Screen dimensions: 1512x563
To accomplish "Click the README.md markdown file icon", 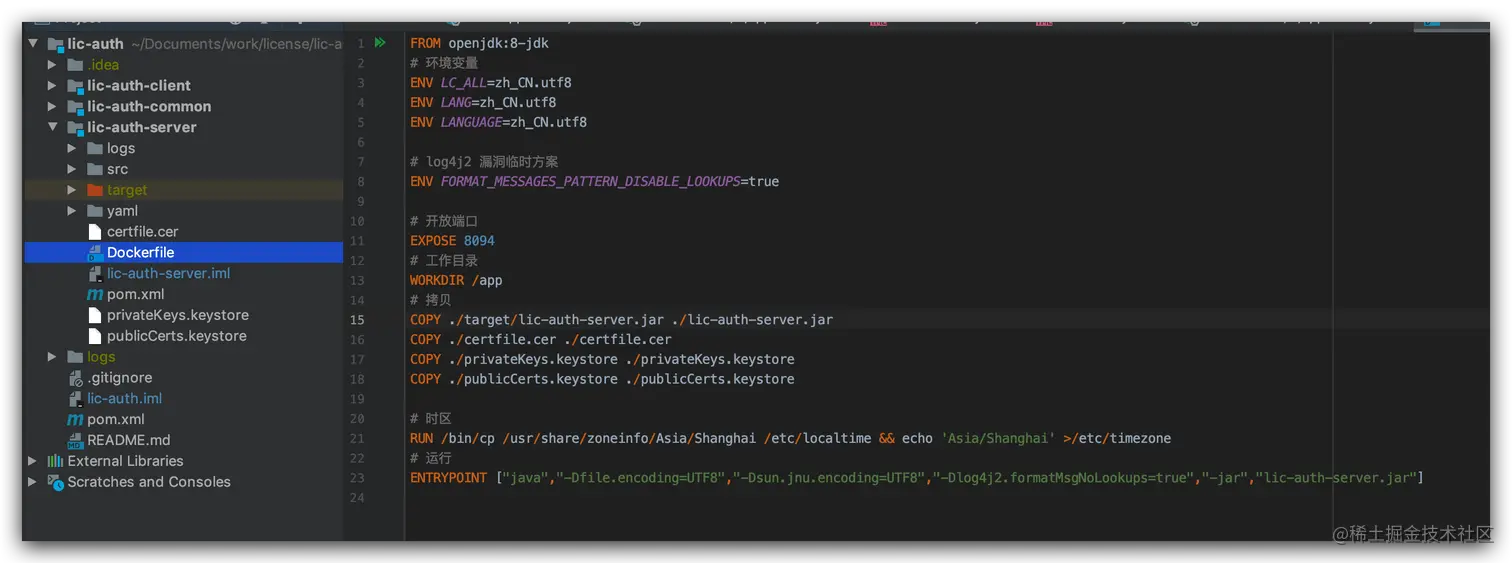I will [x=75, y=440].
